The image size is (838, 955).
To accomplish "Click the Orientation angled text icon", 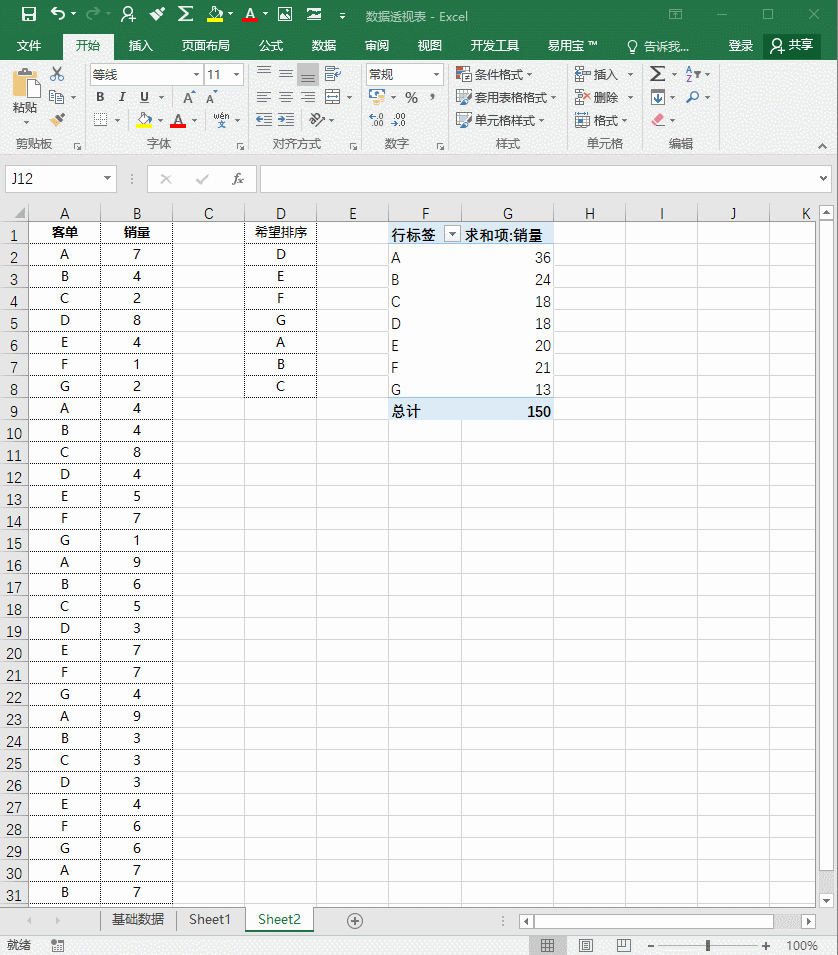I will tap(317, 119).
